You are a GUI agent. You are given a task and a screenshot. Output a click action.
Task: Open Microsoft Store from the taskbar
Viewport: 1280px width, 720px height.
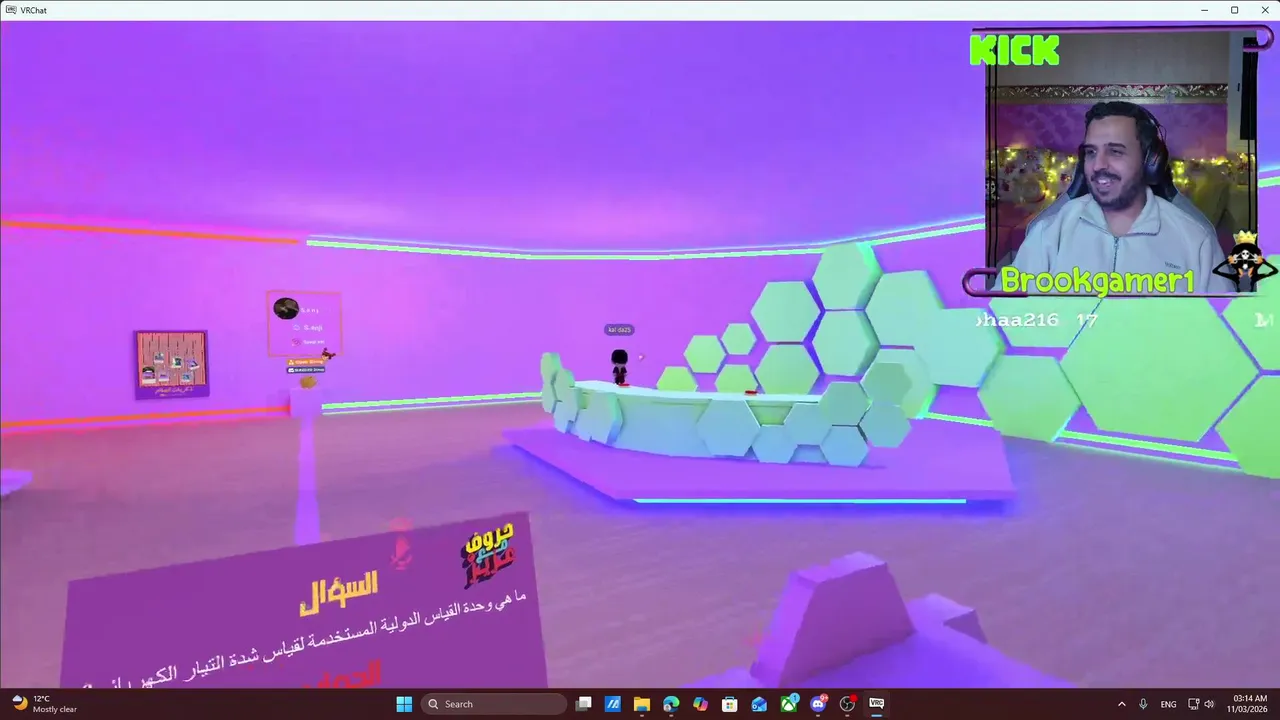click(730, 704)
